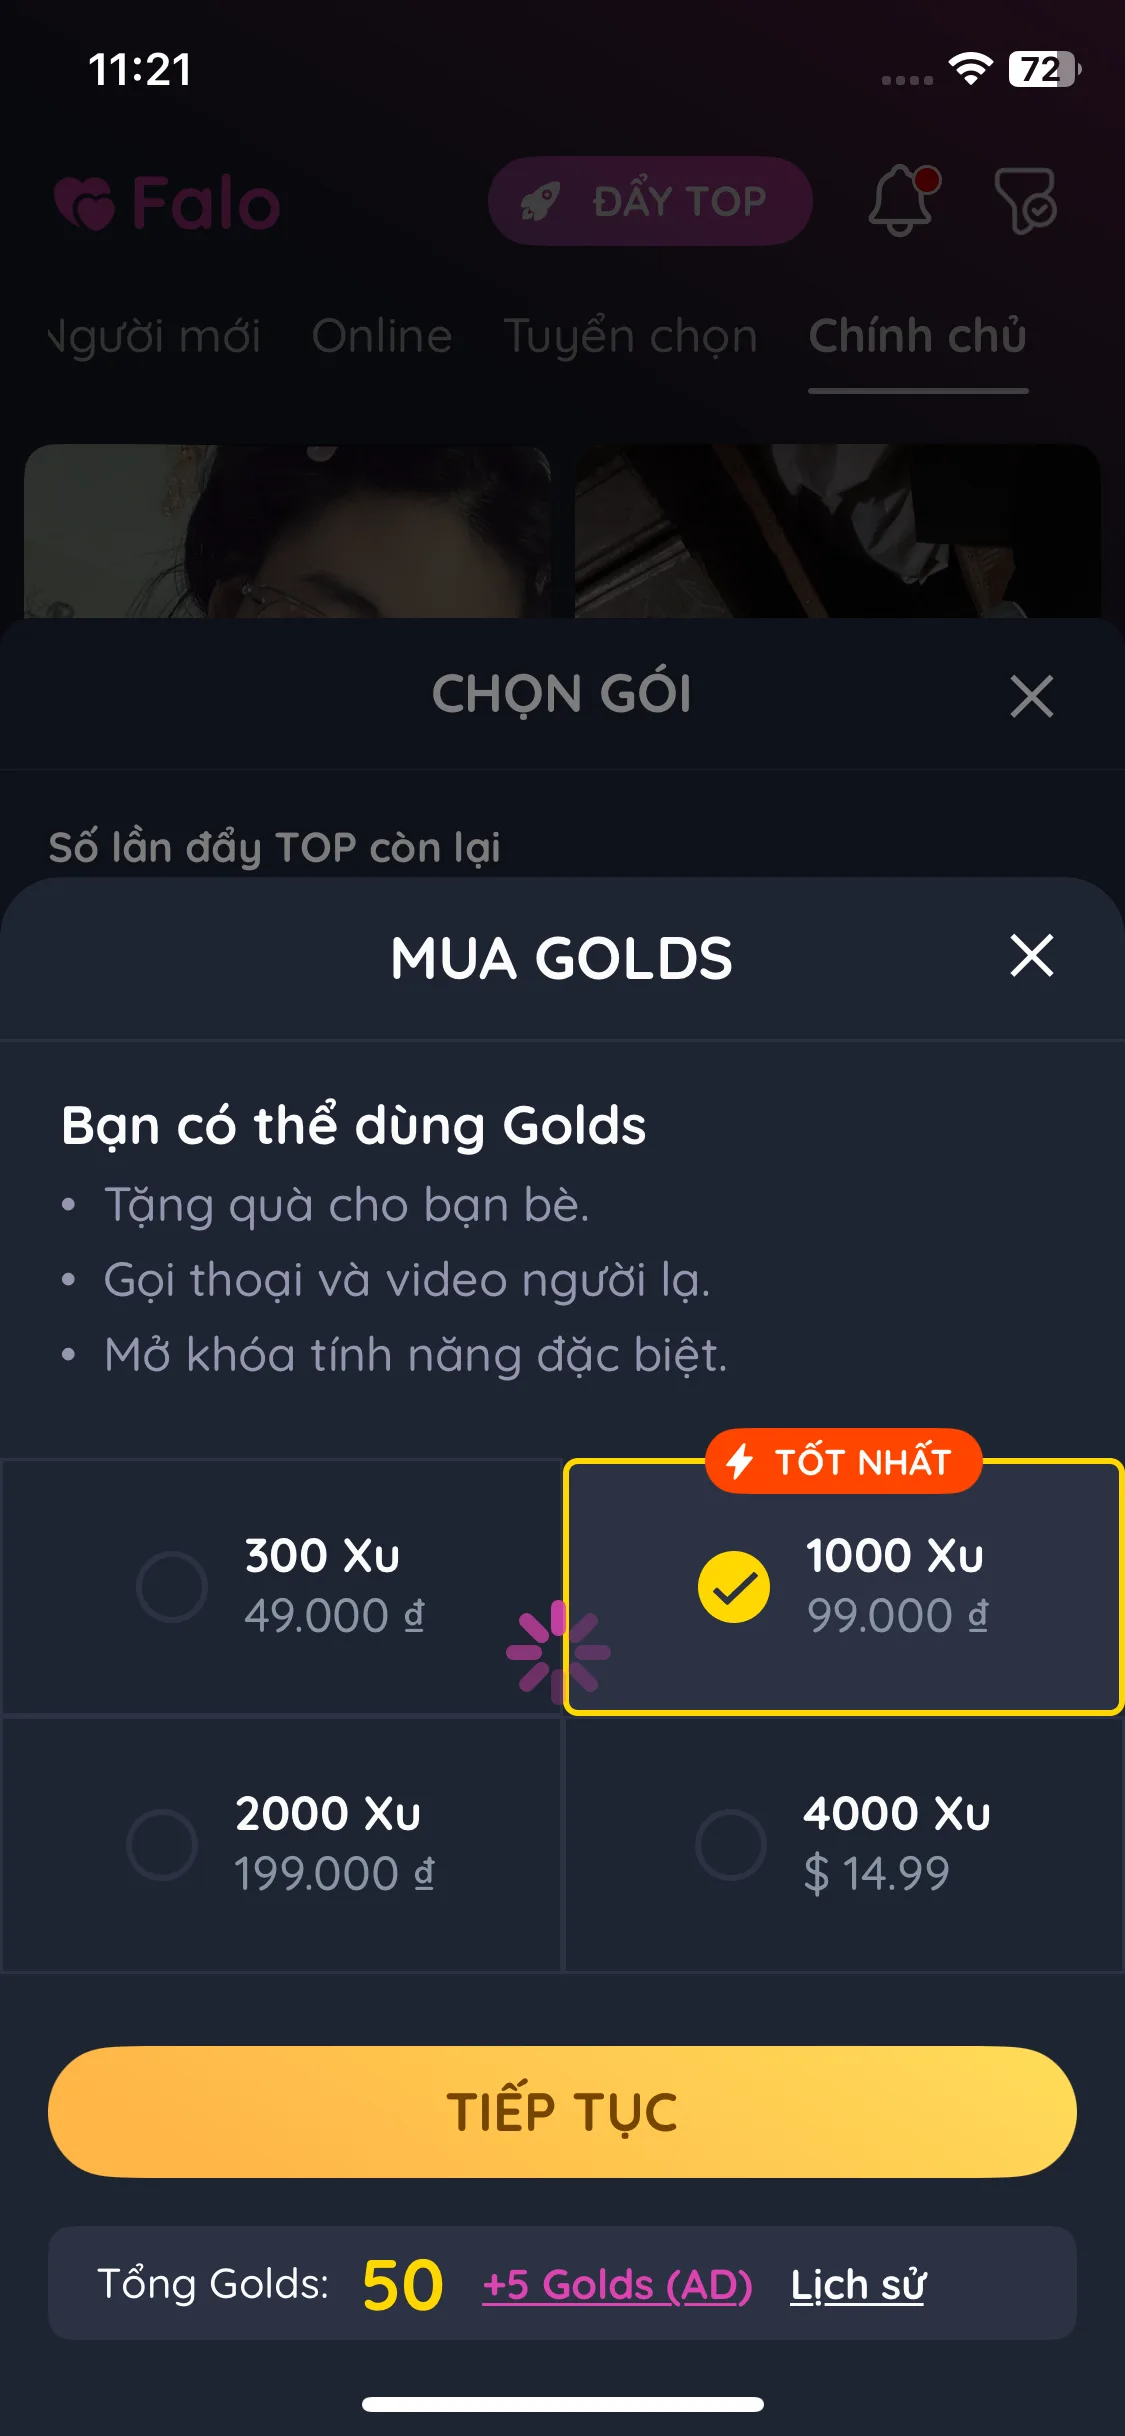Close the MUA GOLDS sheet
The width and height of the screenshot is (1125, 2436).
1032,956
